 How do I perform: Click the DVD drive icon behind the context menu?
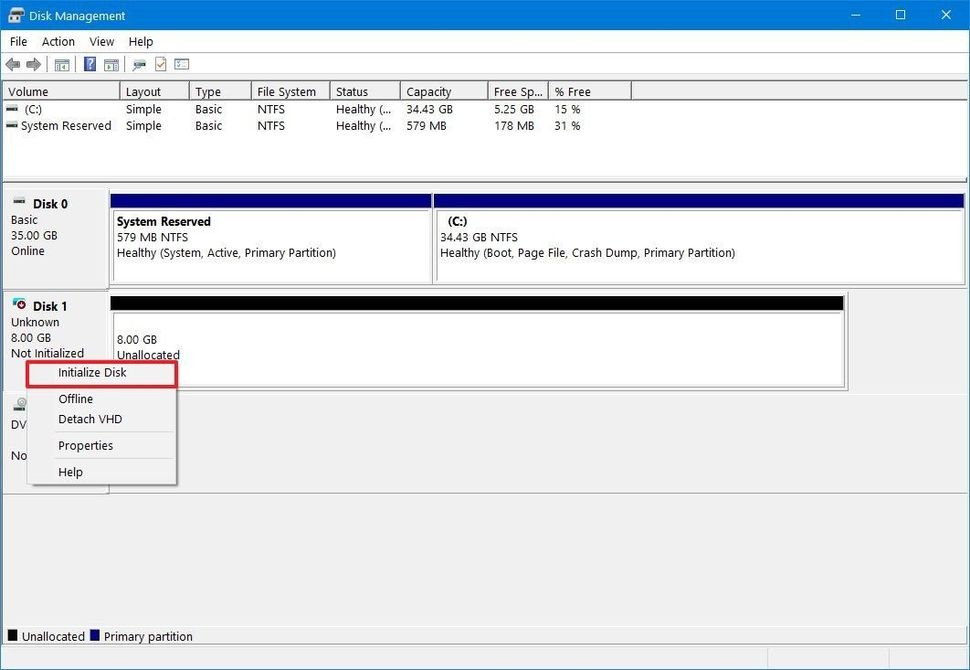(19, 404)
